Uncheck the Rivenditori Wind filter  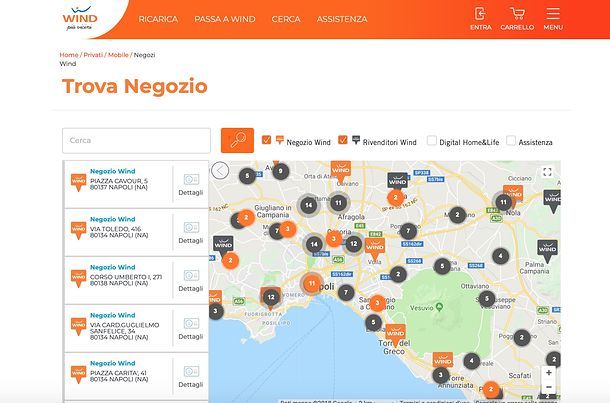343,140
